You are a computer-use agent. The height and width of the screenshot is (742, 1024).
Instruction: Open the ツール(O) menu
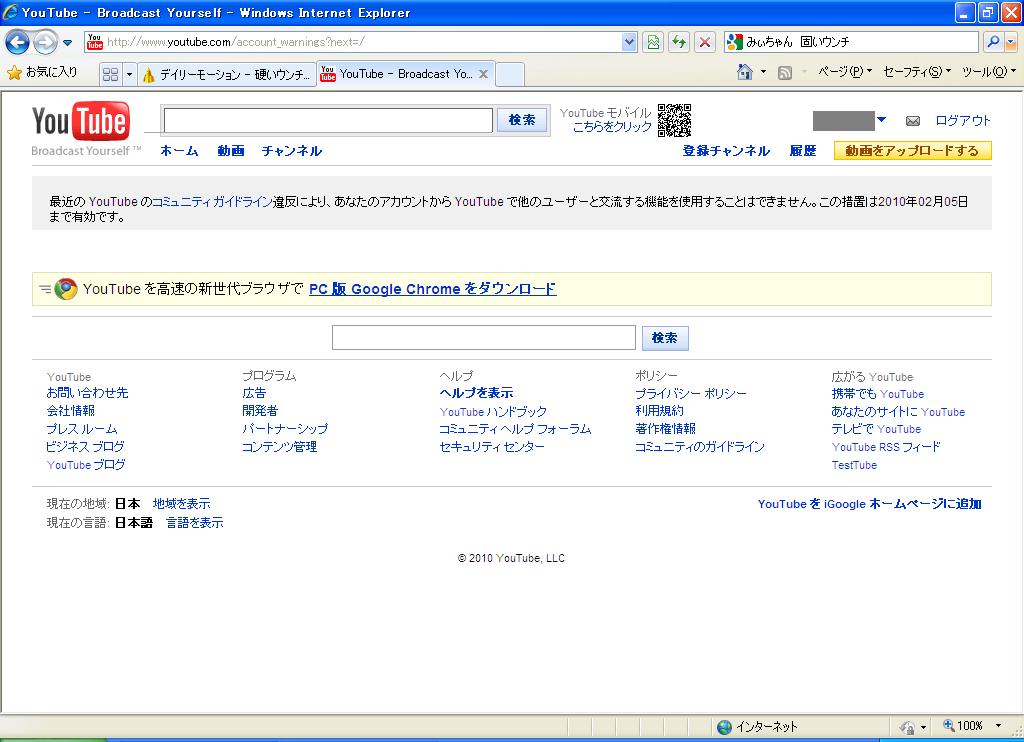tap(989, 72)
